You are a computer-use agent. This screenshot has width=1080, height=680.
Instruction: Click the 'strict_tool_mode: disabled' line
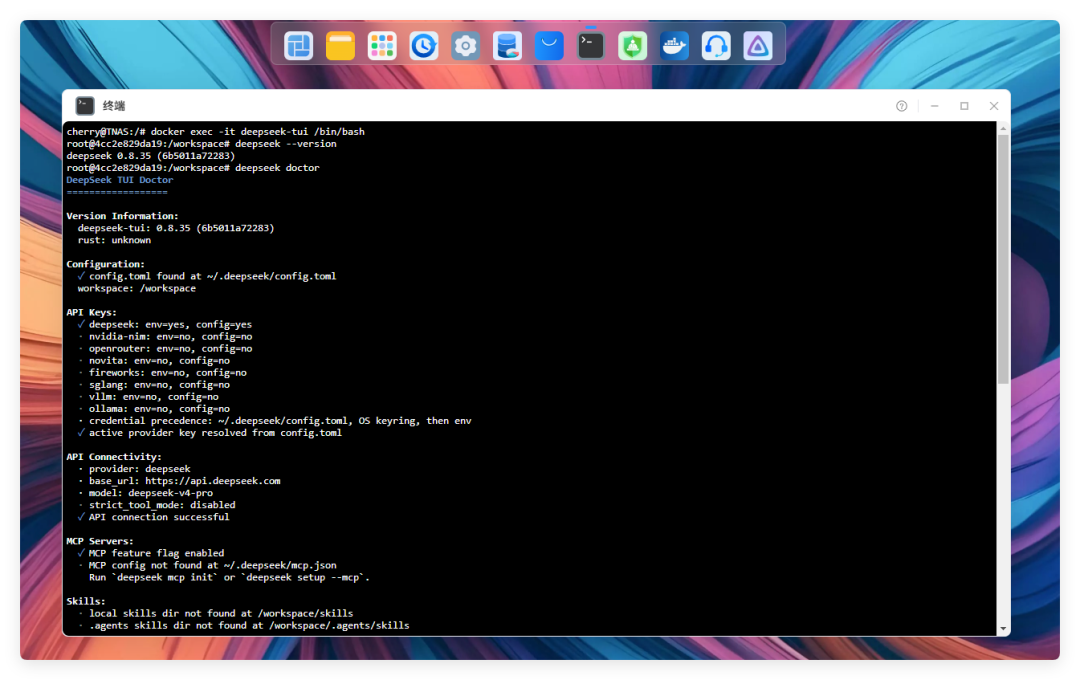pyautogui.click(x=156, y=505)
